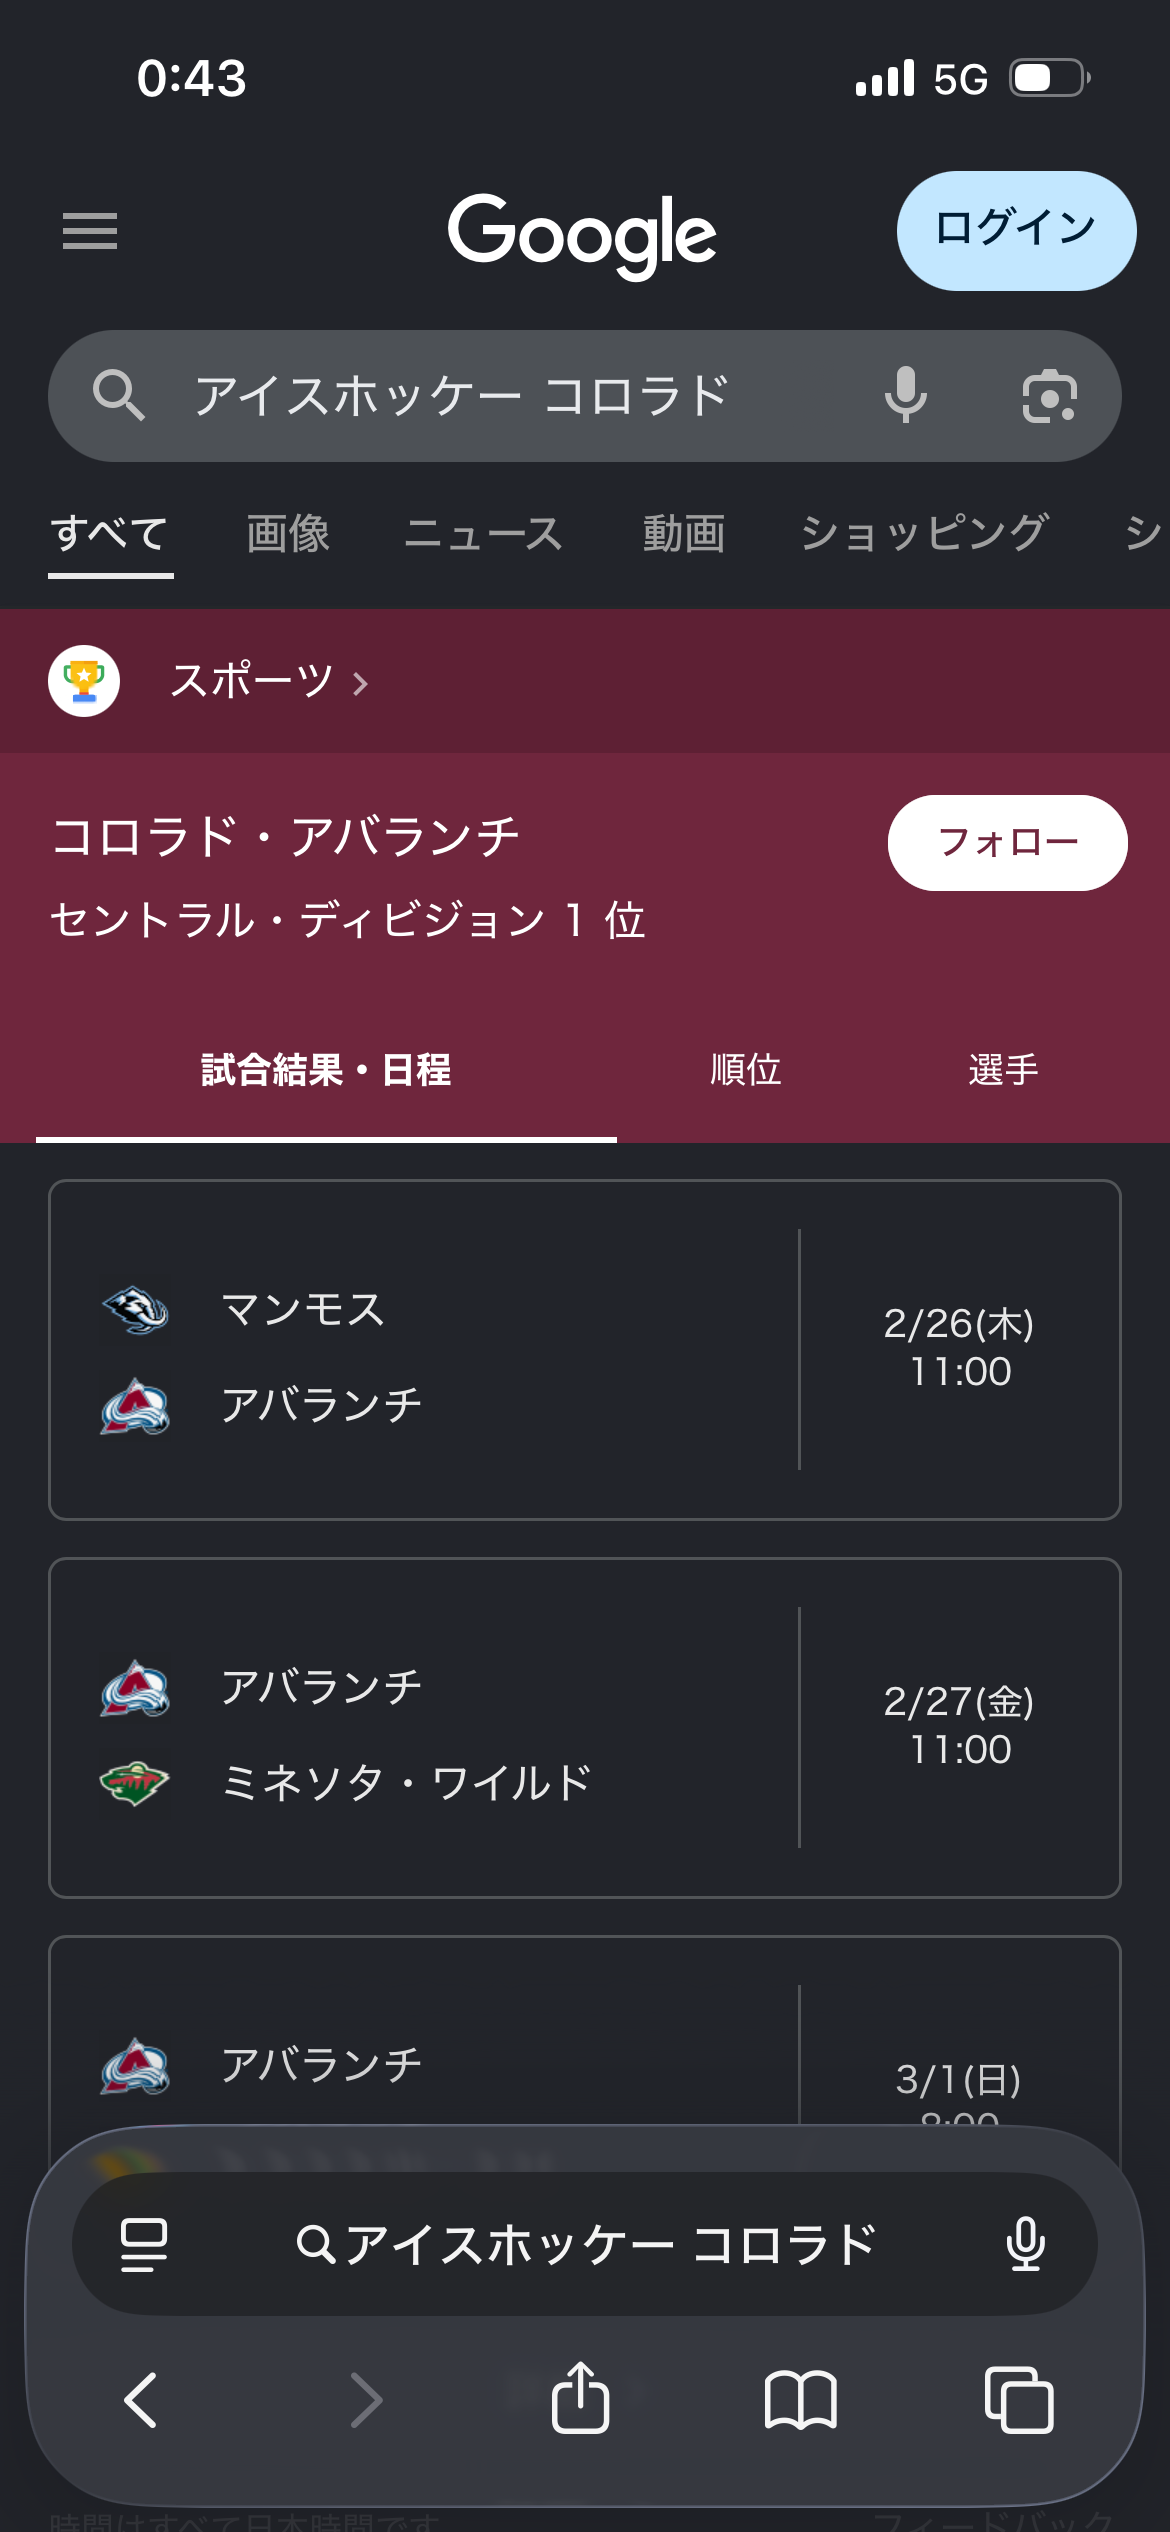Open Google Lens camera search
Viewport: 1170px width, 2532px height.
tap(1049, 395)
